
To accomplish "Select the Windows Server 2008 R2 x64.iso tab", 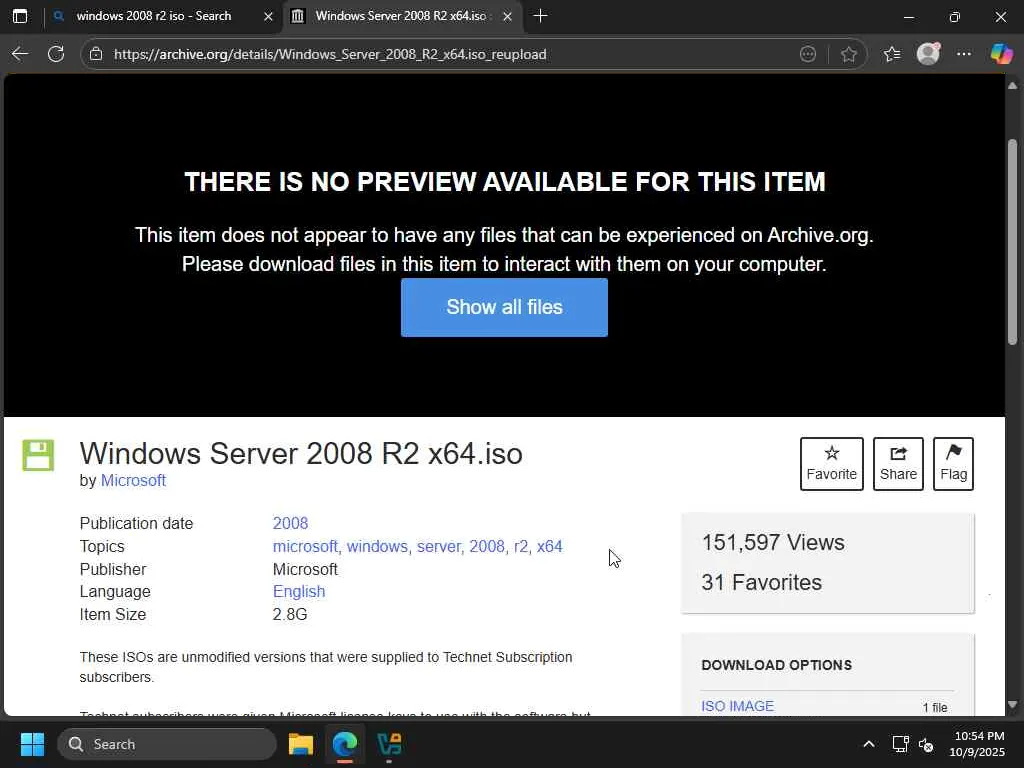I will click(x=400, y=16).
